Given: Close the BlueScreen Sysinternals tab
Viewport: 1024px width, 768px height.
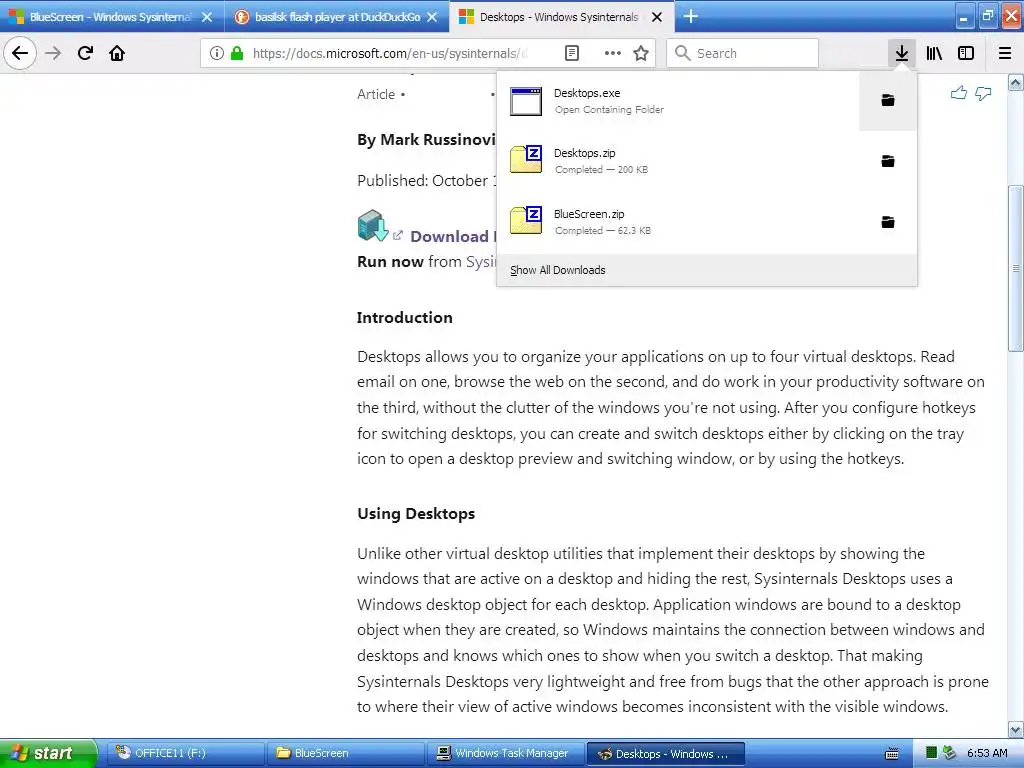Looking at the screenshot, I should (206, 17).
